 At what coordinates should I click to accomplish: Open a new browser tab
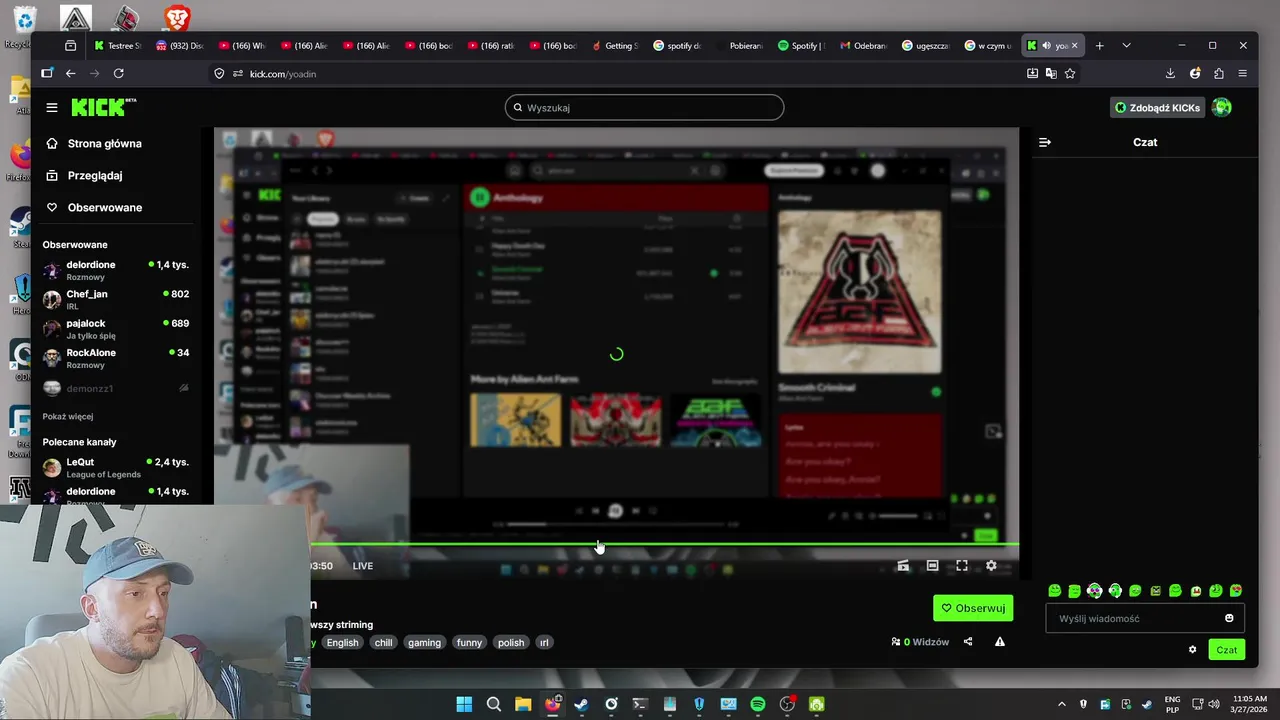1099,45
